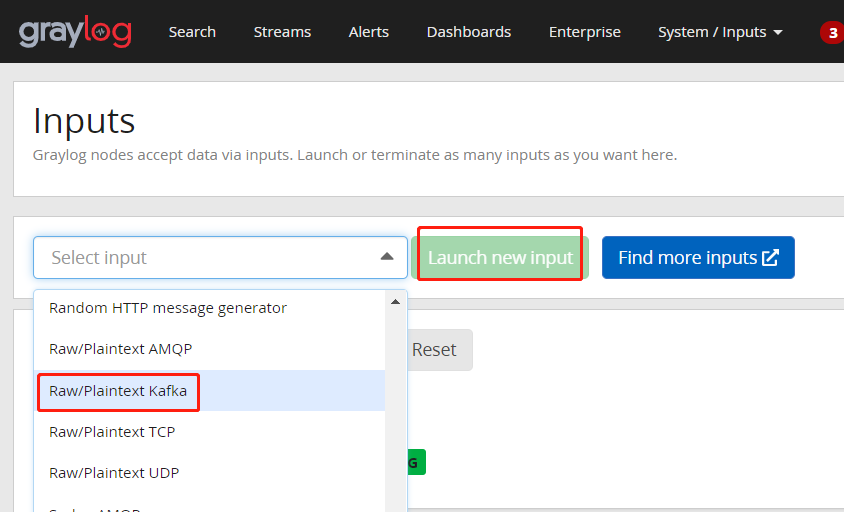Click the Launch new input button
This screenshot has height=512, width=844.
click(500, 257)
